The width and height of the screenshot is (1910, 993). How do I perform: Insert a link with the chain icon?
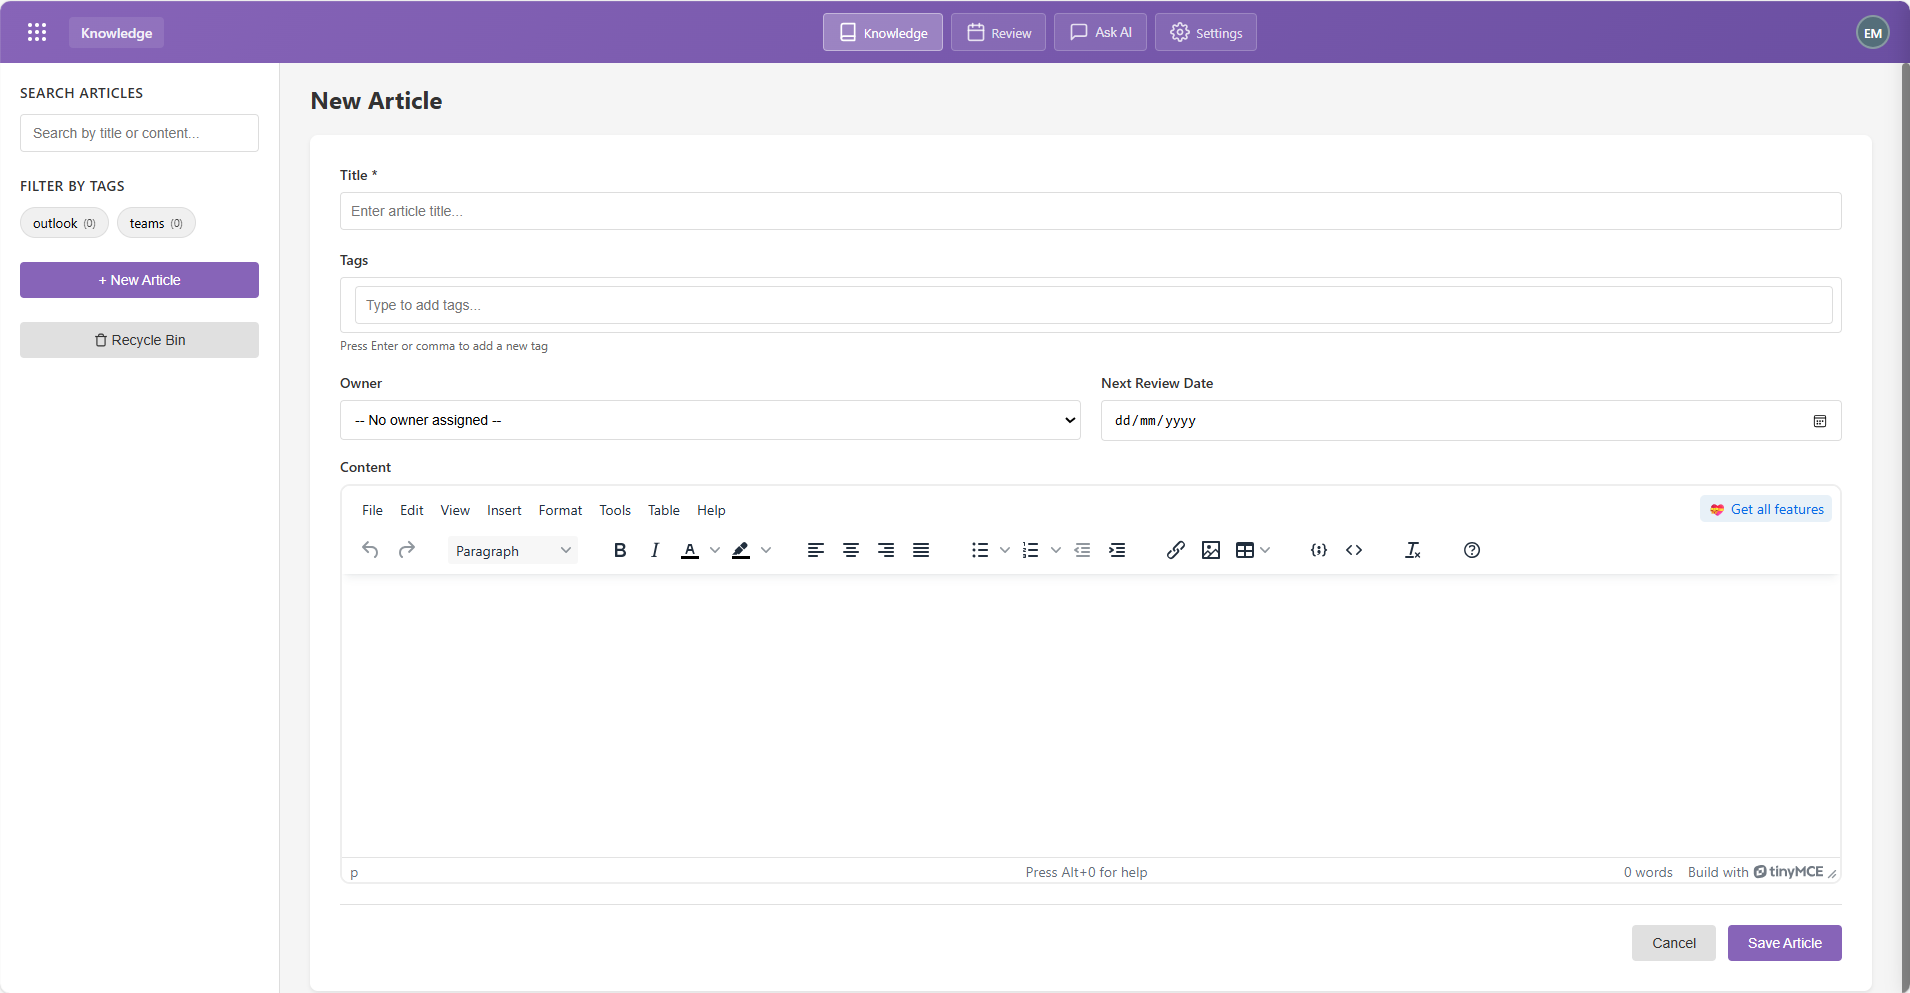pyautogui.click(x=1176, y=550)
